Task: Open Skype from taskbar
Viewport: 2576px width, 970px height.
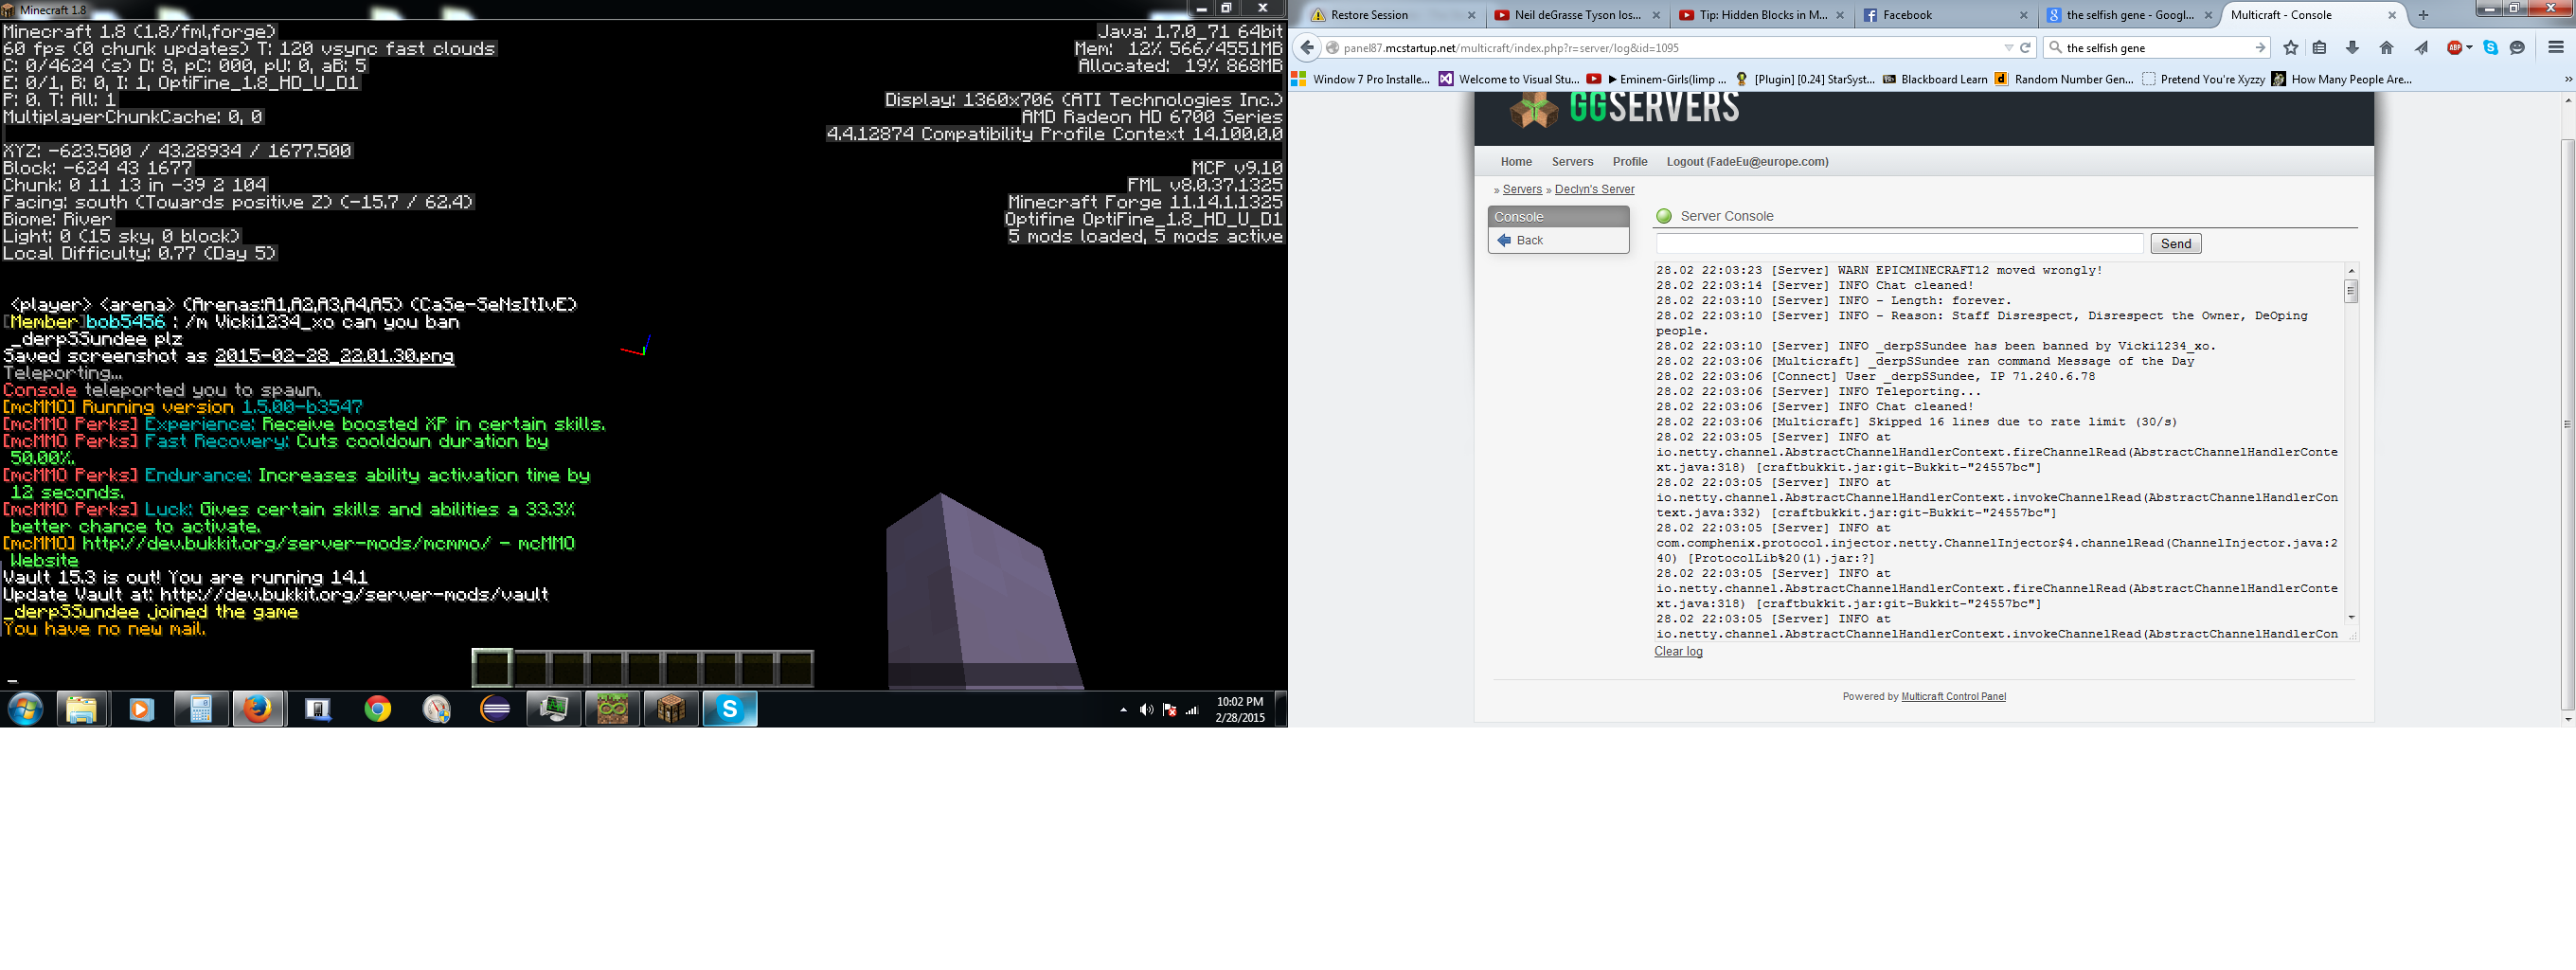Action: pos(730,710)
